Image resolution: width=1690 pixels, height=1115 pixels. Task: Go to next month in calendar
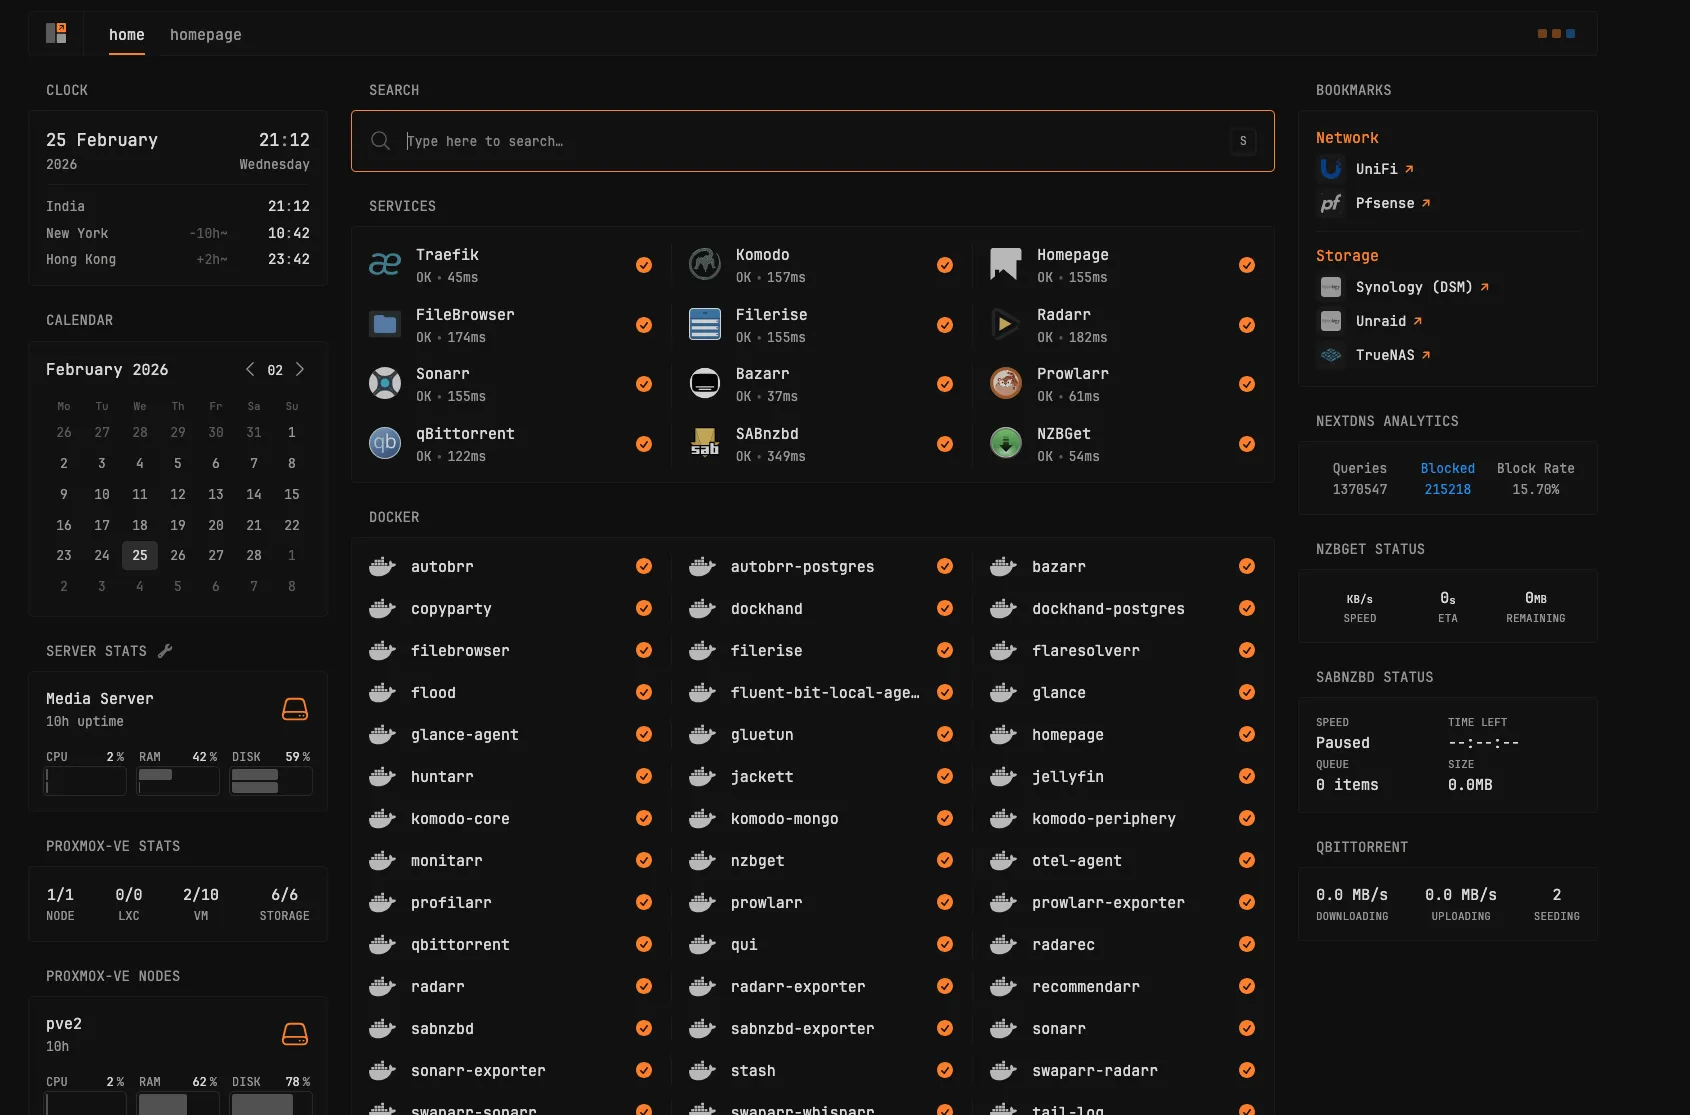[x=300, y=369]
